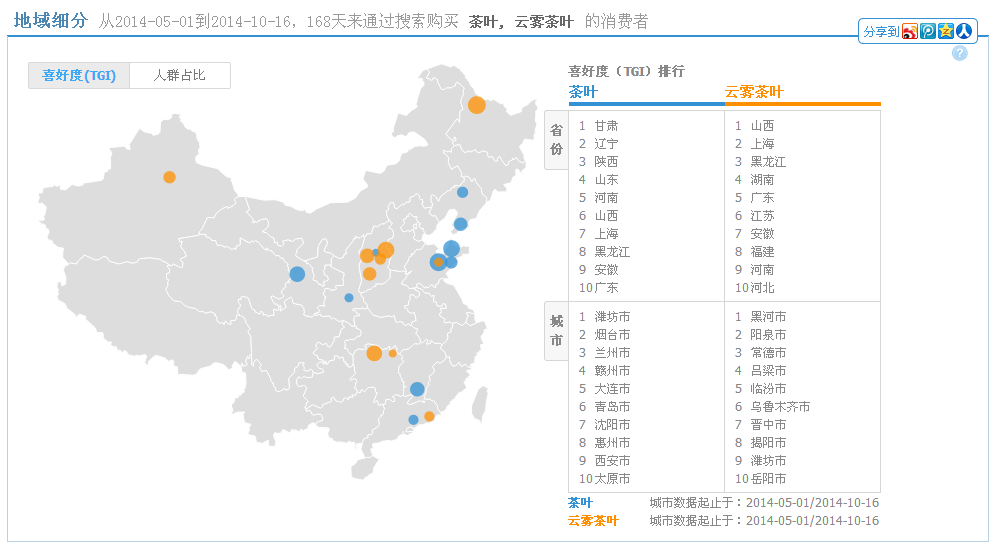The image size is (994, 546).
Task: Click the blue 茶叶 legend below the table
Action: [580, 503]
